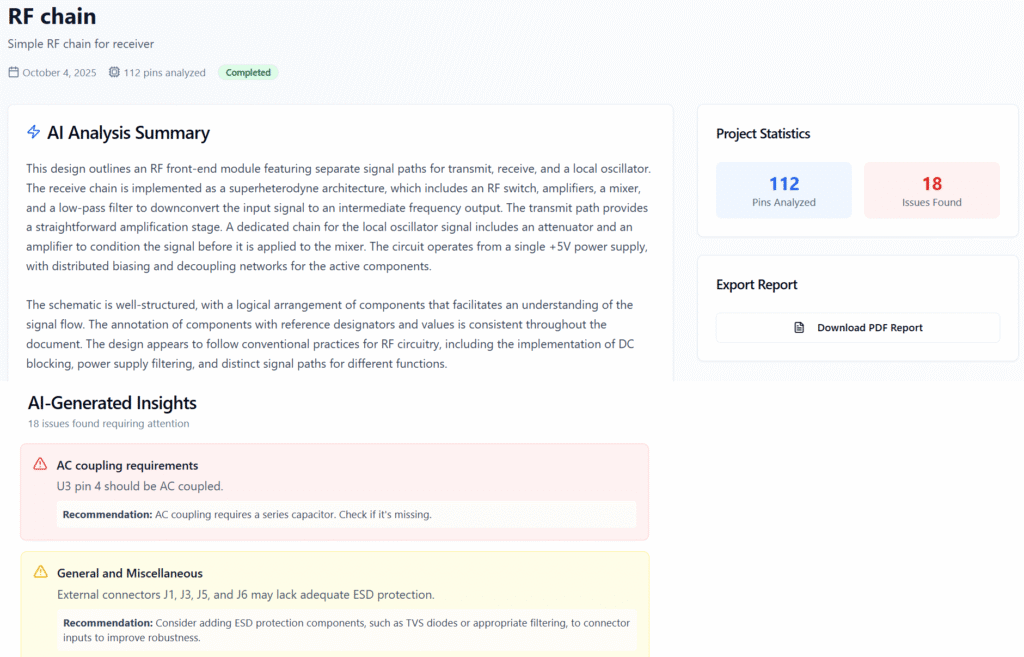Click the AI Analysis Summary heading
Screen dimensions: 1024x657
(x=128, y=133)
